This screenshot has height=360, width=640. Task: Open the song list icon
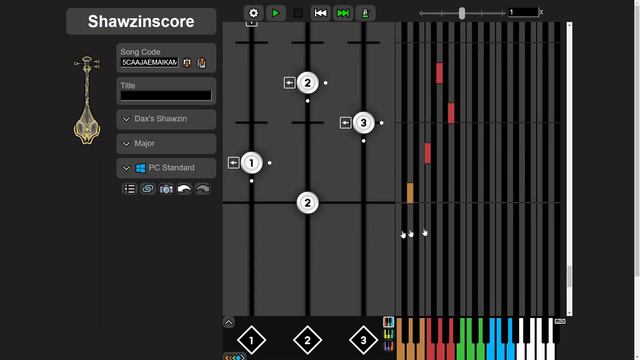point(129,189)
